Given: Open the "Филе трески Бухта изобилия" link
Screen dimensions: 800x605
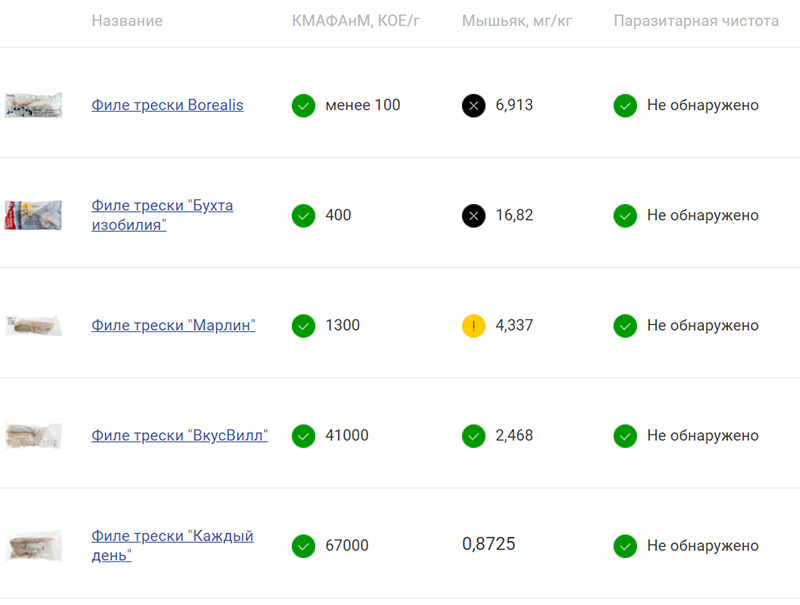Looking at the screenshot, I should point(162,215).
